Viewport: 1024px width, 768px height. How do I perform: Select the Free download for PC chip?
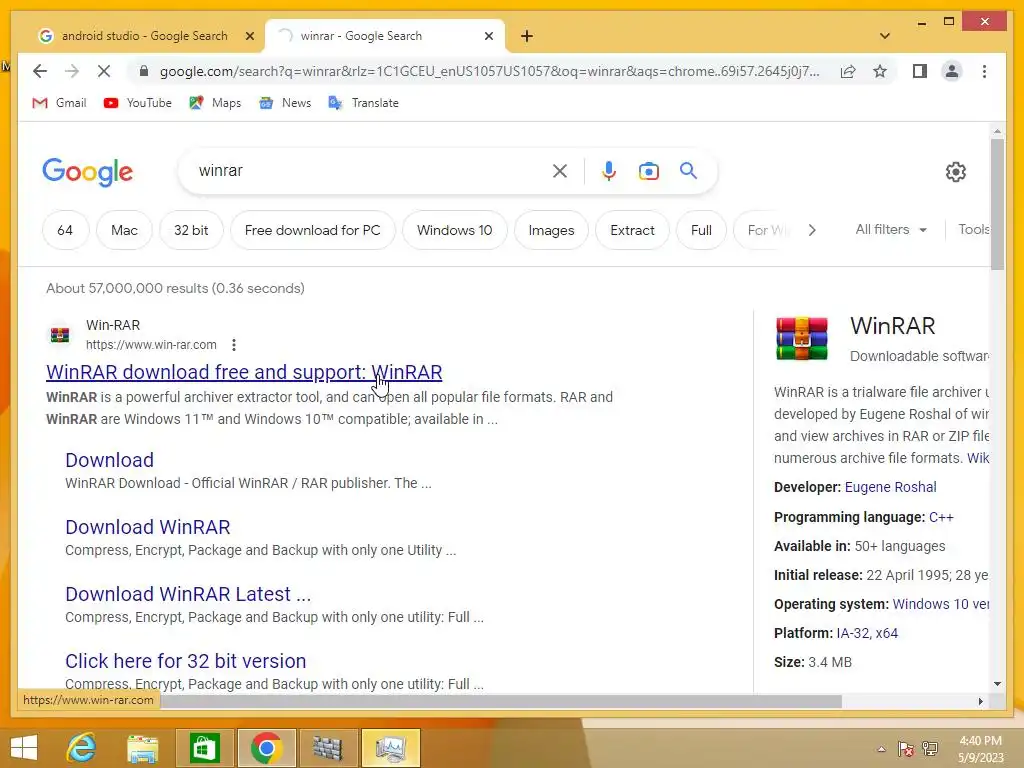pyautogui.click(x=313, y=230)
